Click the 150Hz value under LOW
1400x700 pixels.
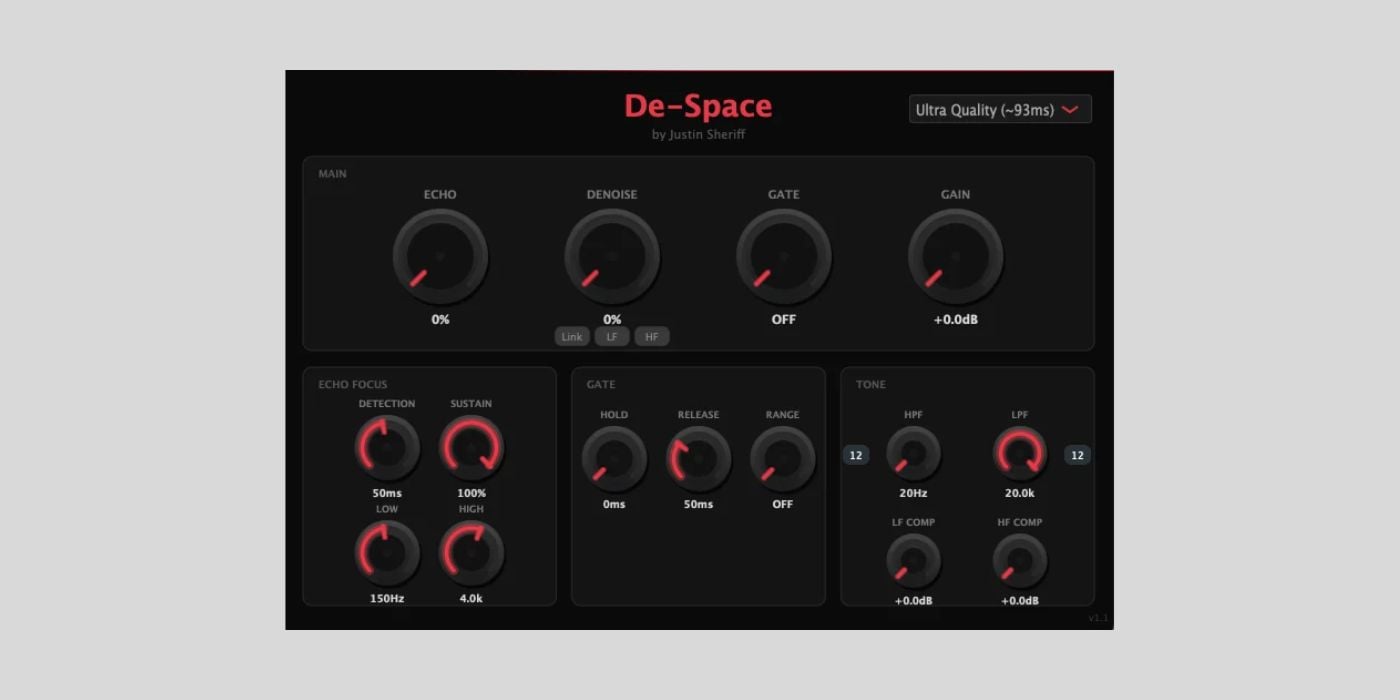pyautogui.click(x=387, y=598)
